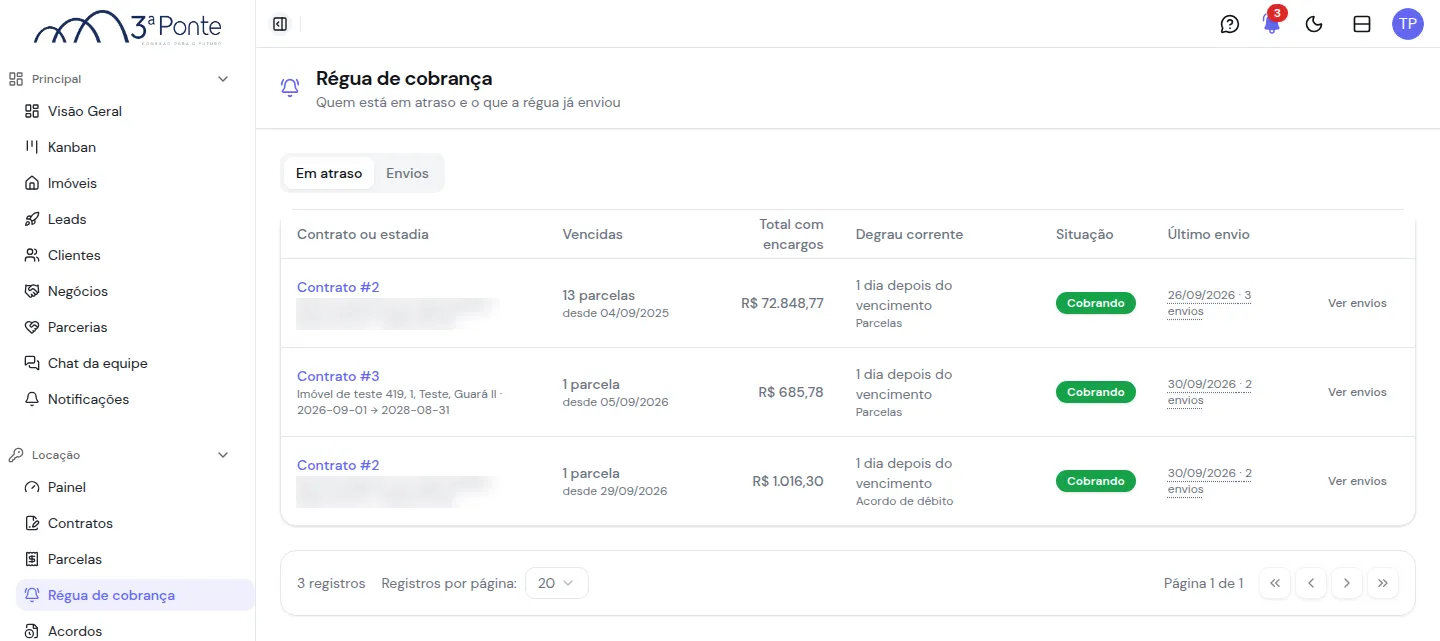Go to next page button
The height and width of the screenshot is (641, 1440).
click(x=1347, y=583)
